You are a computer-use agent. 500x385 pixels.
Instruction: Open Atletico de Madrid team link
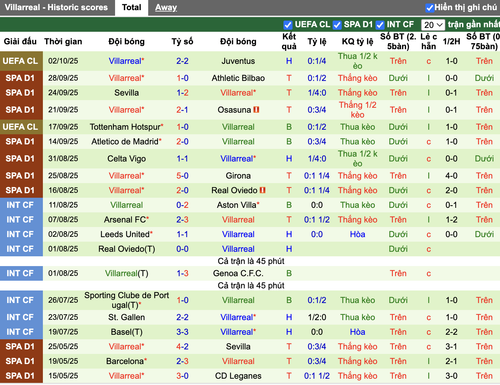coord(126,142)
